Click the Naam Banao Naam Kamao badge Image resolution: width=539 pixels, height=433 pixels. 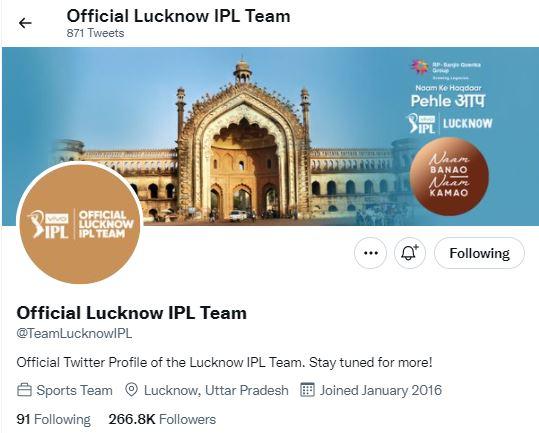449,176
